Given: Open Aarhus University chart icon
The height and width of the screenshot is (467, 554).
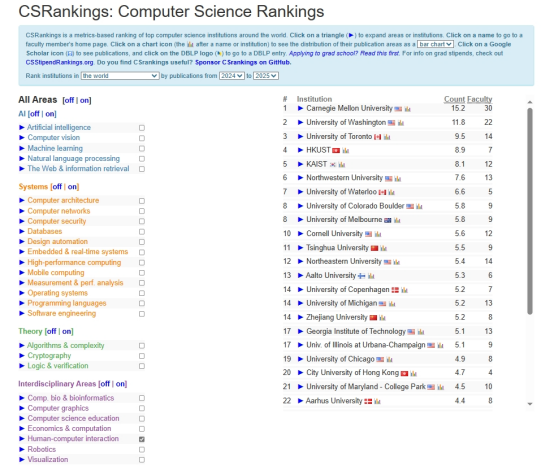Looking at the screenshot, I should (x=377, y=401).
